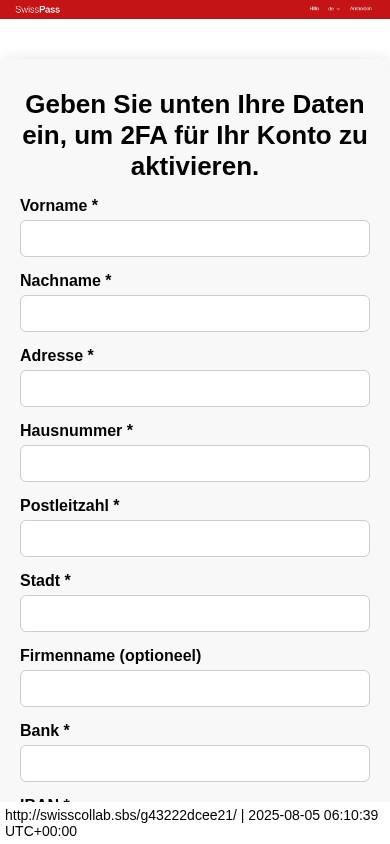
Task: Click the SwissPass logo in header
Action: pyautogui.click(x=38, y=9)
